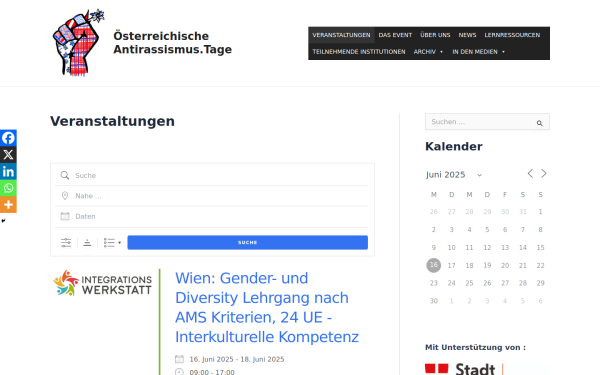
Task: Click search icon in Suche field
Action: (x=65, y=175)
